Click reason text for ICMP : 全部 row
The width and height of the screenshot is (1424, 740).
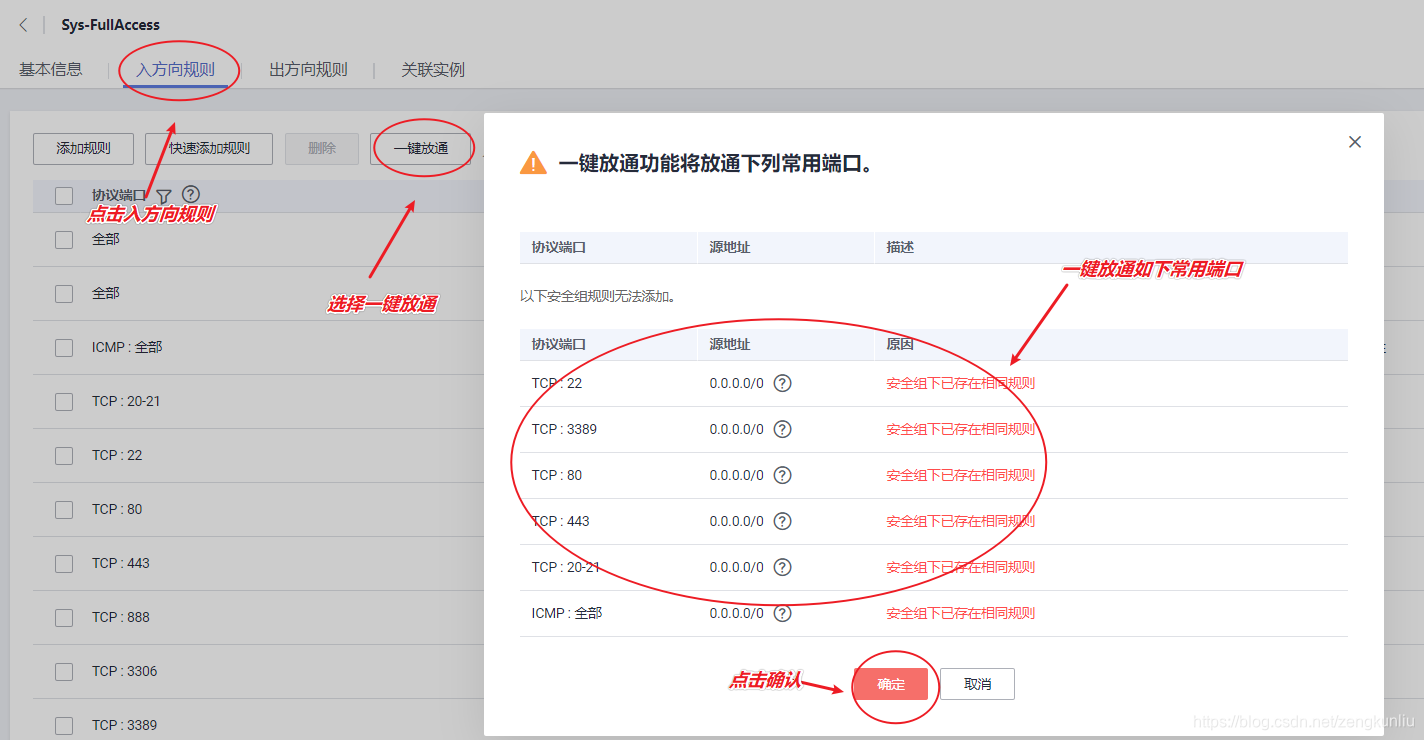click(x=961, y=613)
